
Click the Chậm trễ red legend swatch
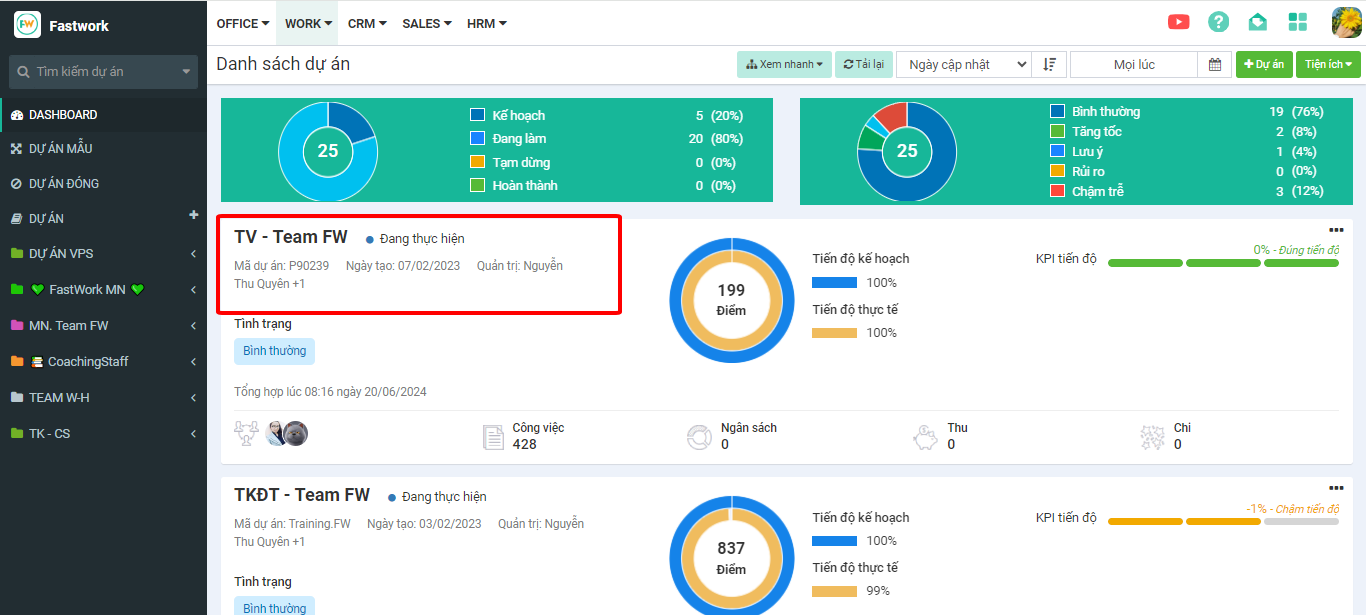coord(1057,191)
